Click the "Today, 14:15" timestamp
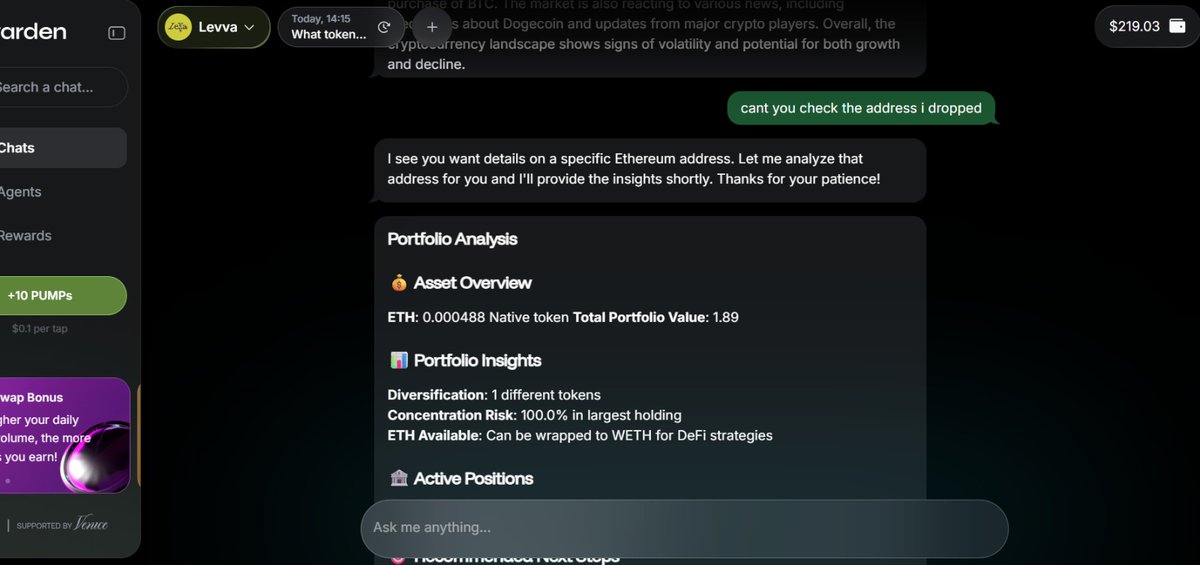The image size is (1200, 565). (x=321, y=19)
